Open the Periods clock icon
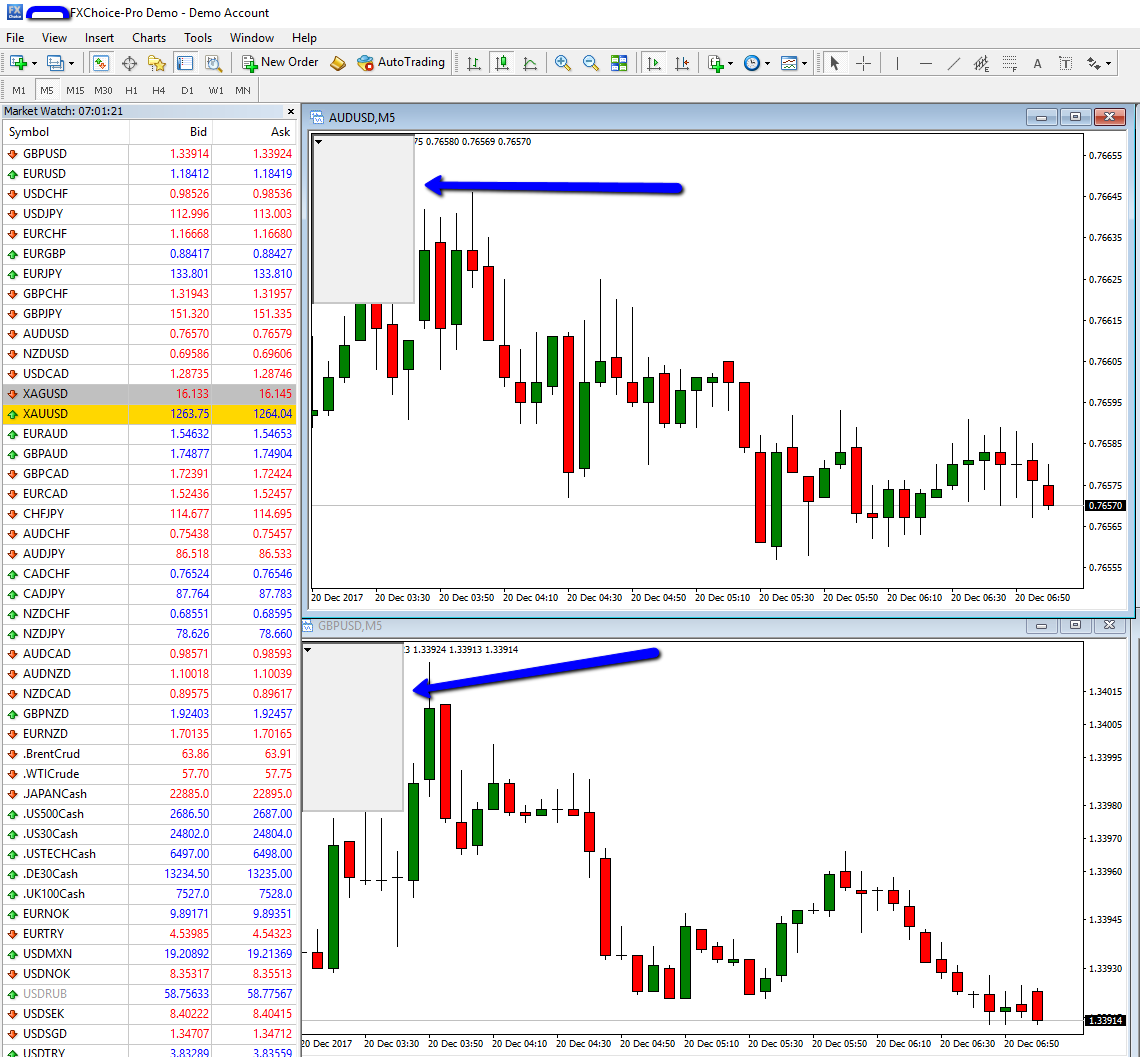The height and width of the screenshot is (1057, 1140). click(752, 63)
